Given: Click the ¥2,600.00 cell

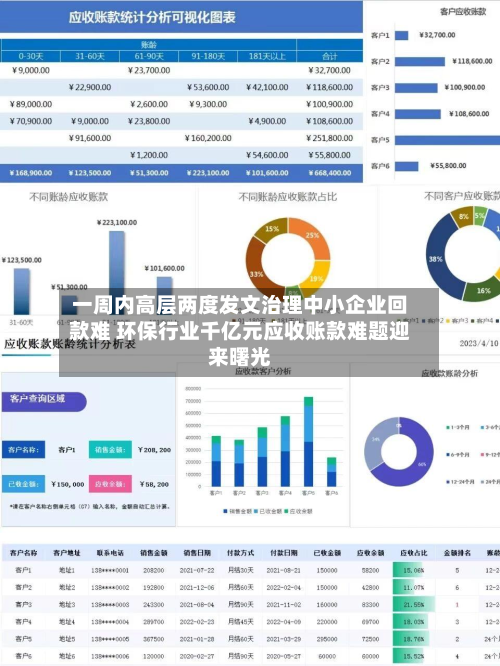Looking at the screenshot, I should coord(149,104).
